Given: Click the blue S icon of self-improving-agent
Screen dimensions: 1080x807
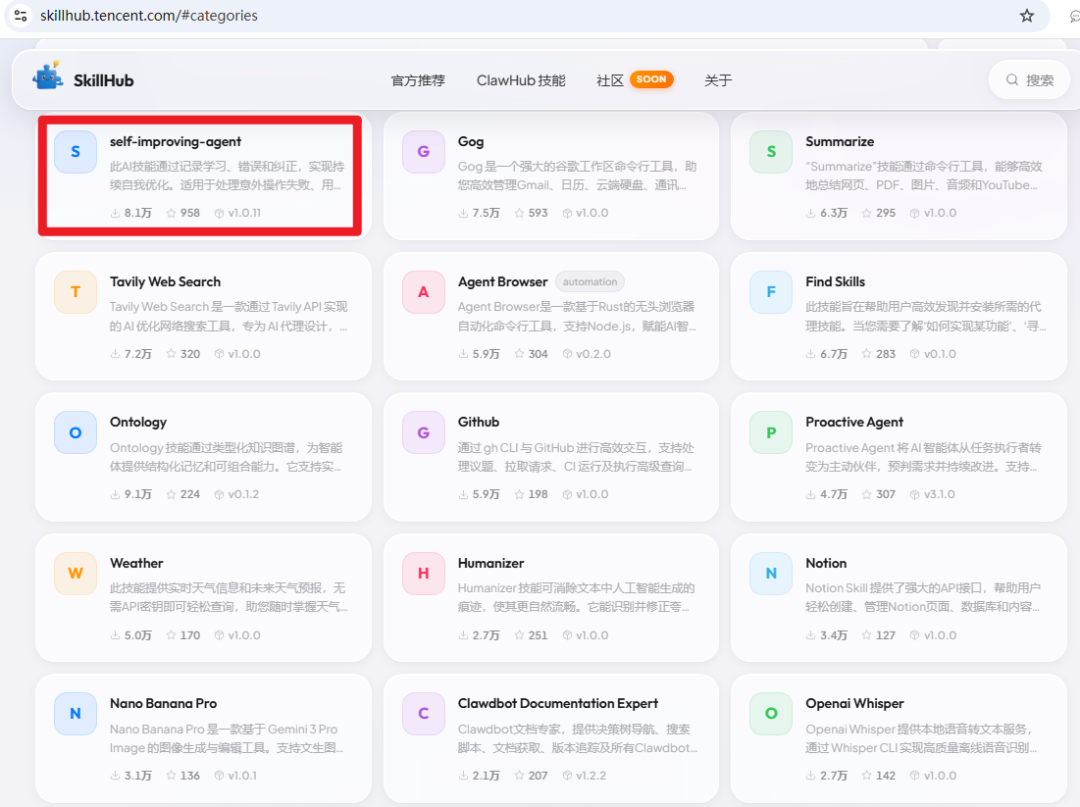Looking at the screenshot, I should [x=75, y=151].
